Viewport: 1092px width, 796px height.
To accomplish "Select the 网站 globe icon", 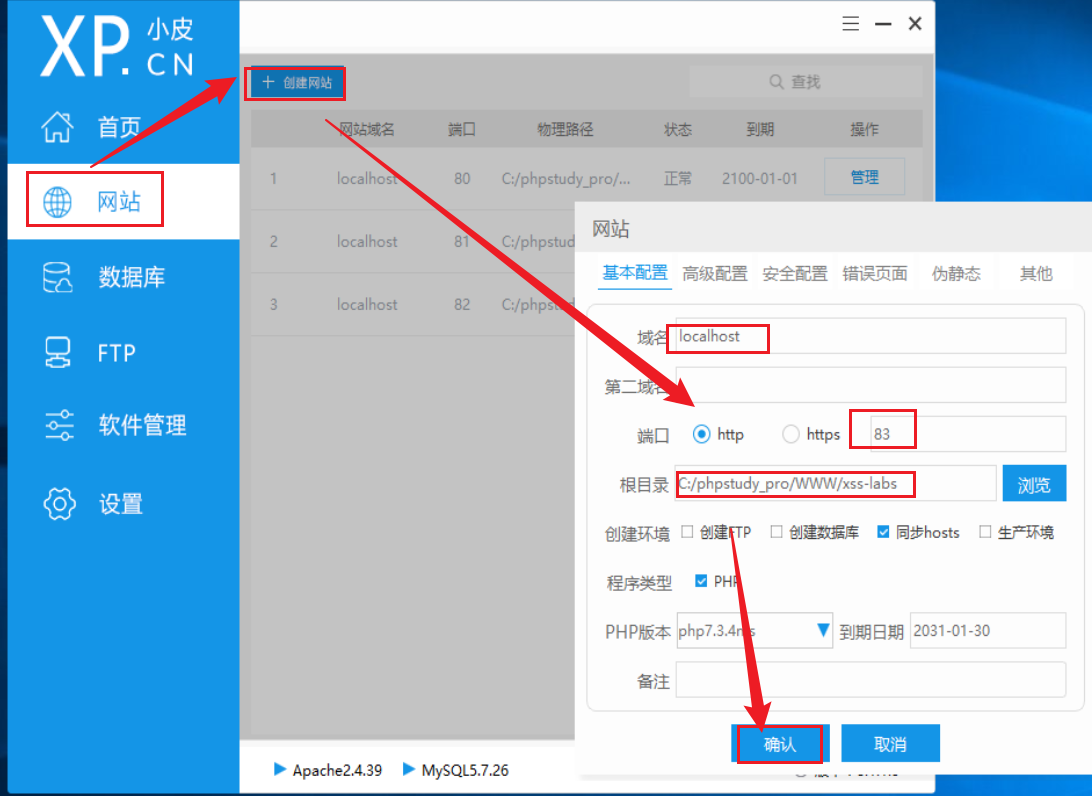I will (57, 202).
